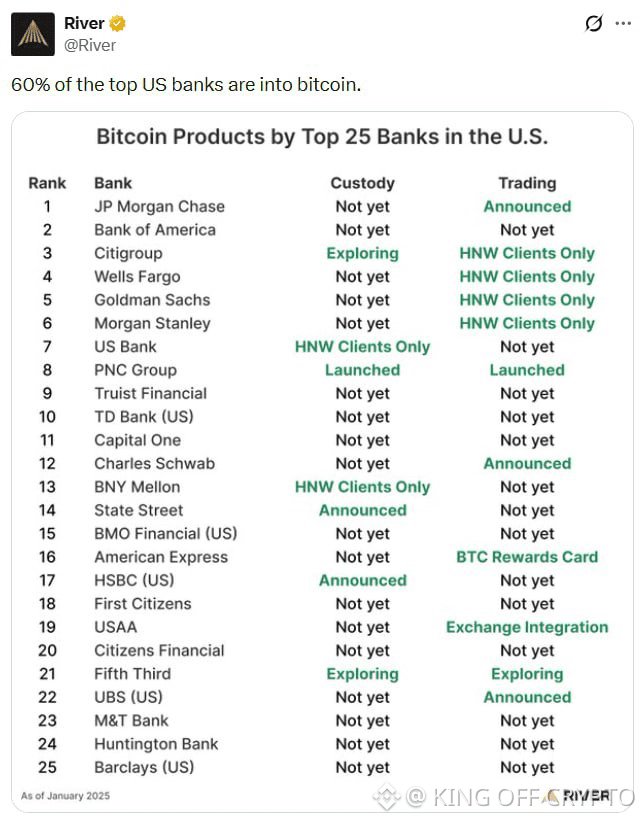The width and height of the screenshot is (643, 822).
Task: Click the tweet text about 60% banks
Action: pos(186,84)
